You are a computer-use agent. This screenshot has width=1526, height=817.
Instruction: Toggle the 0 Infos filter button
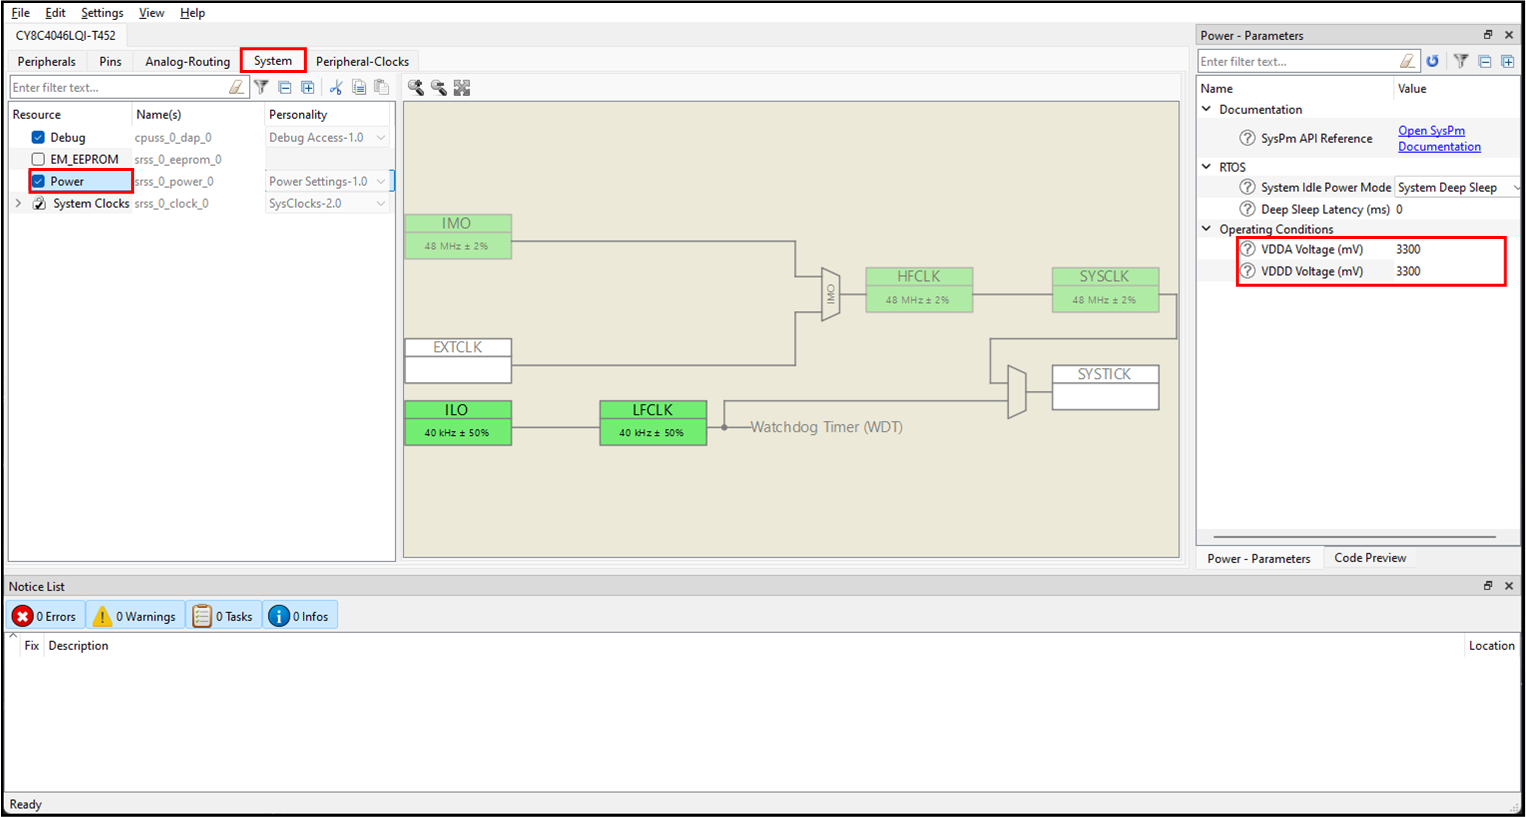[x=300, y=616]
